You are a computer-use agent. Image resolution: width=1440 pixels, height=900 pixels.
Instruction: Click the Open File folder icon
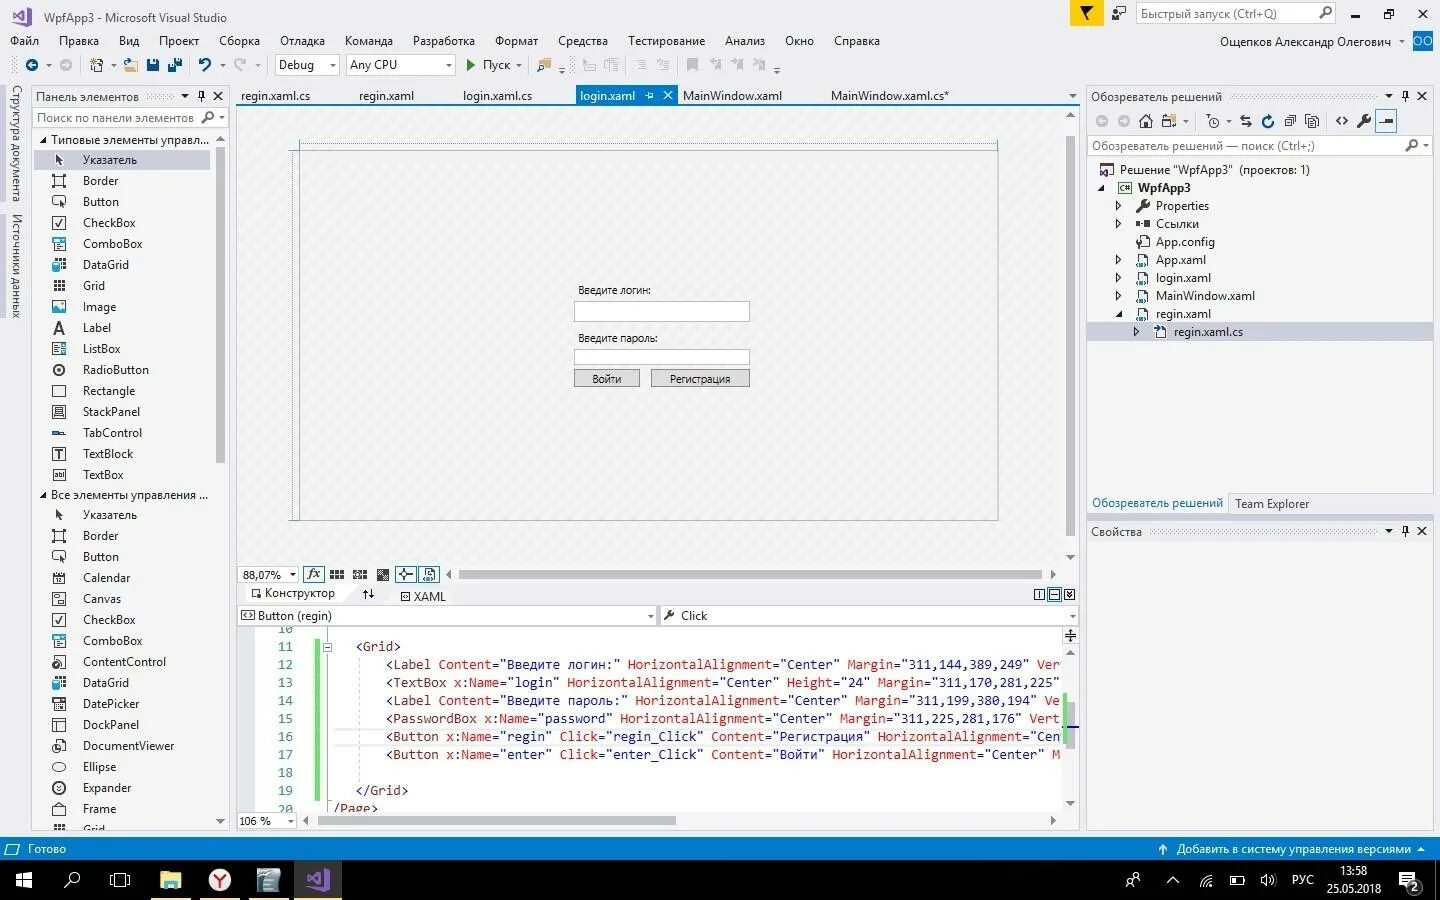[130, 65]
